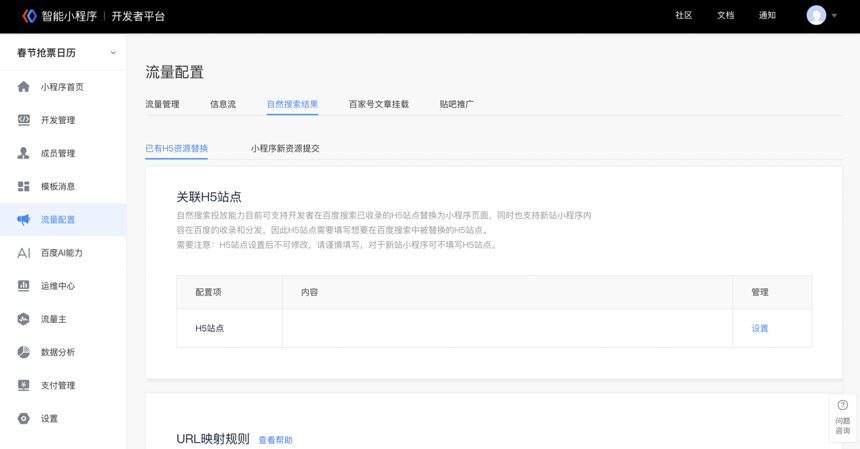Open 百度AI能力 in sidebar
Image resolution: width=860 pixels, height=449 pixels.
[x=63, y=253]
